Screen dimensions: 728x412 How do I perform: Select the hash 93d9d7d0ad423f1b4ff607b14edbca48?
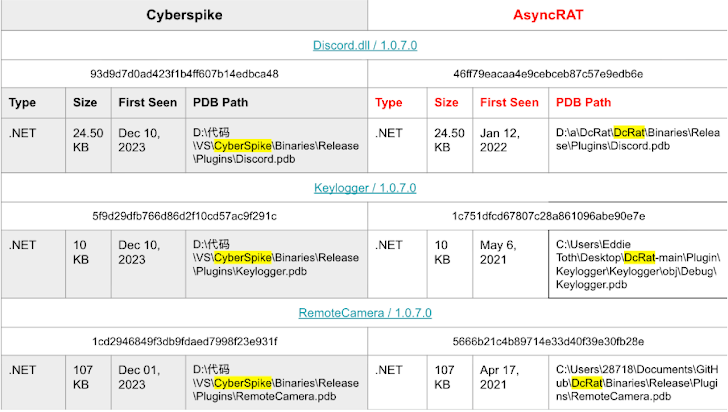point(184,74)
